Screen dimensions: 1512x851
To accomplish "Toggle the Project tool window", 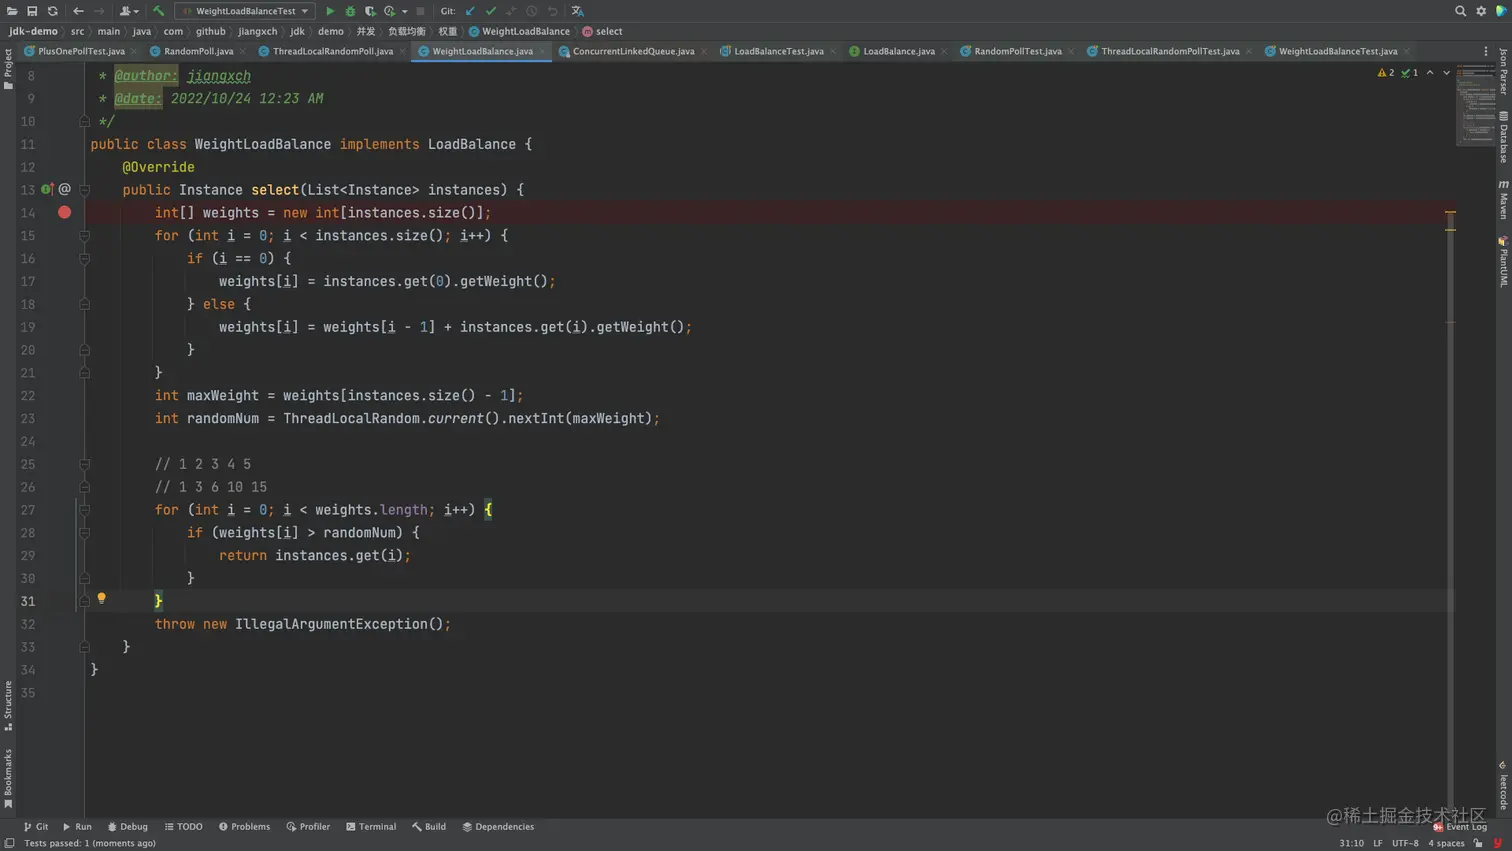I will (x=8, y=69).
